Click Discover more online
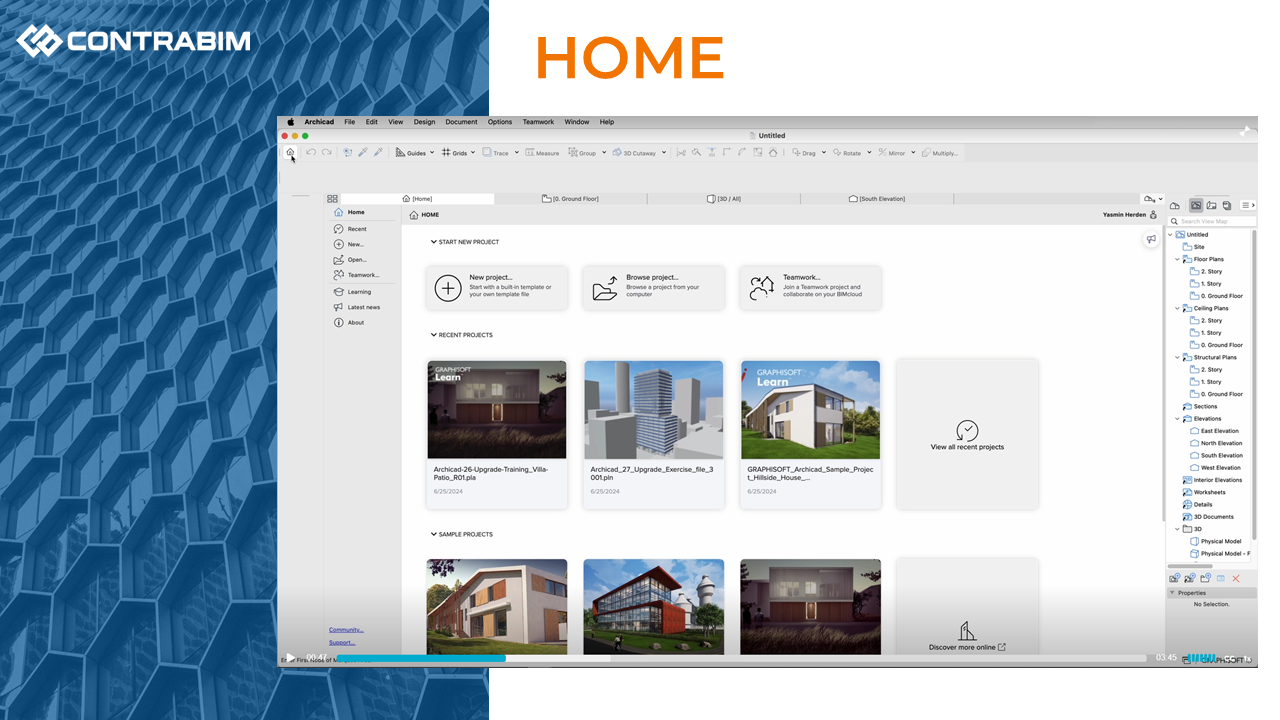The height and width of the screenshot is (720, 1280). click(x=967, y=647)
